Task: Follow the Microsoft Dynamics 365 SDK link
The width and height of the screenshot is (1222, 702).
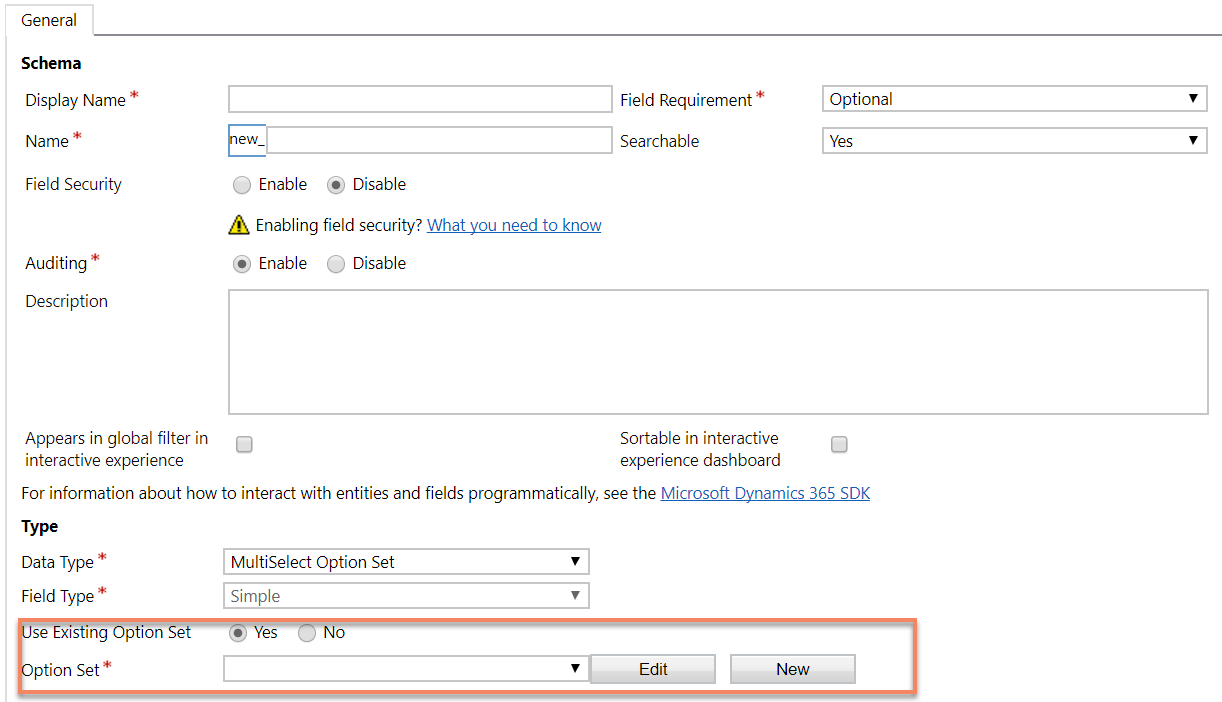Action: [765, 492]
